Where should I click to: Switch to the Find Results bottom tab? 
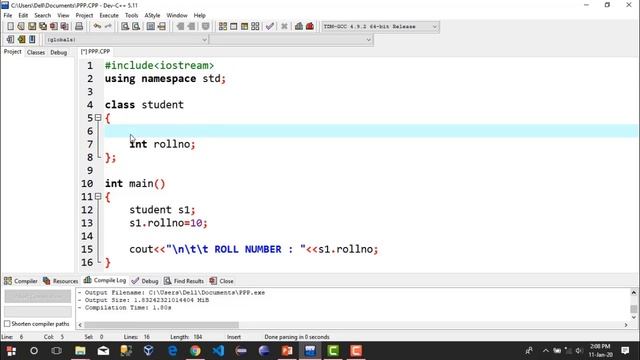coord(184,281)
